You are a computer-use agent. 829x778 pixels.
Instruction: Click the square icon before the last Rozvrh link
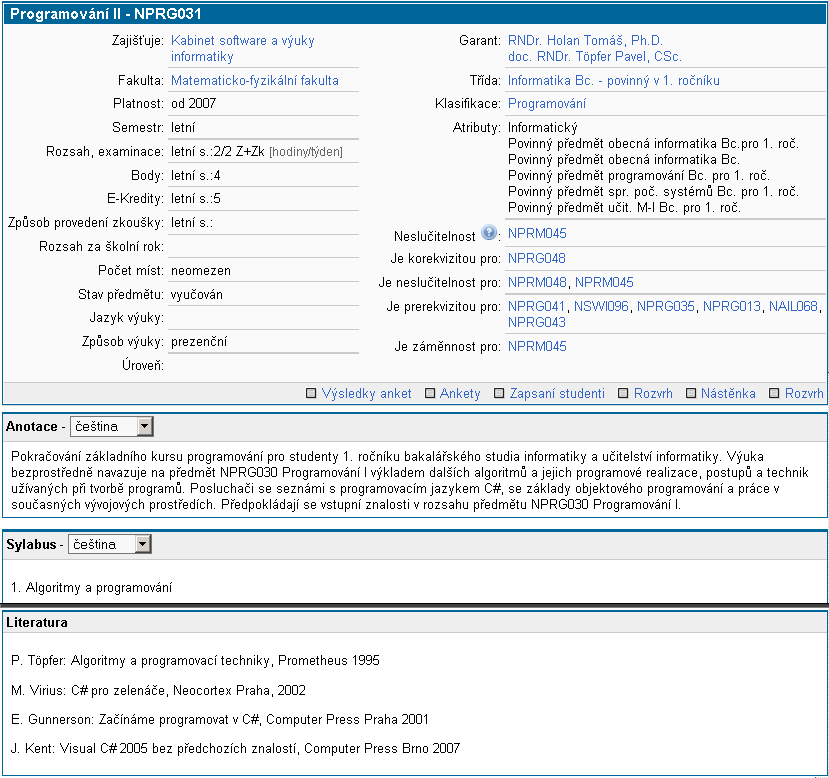pos(774,394)
